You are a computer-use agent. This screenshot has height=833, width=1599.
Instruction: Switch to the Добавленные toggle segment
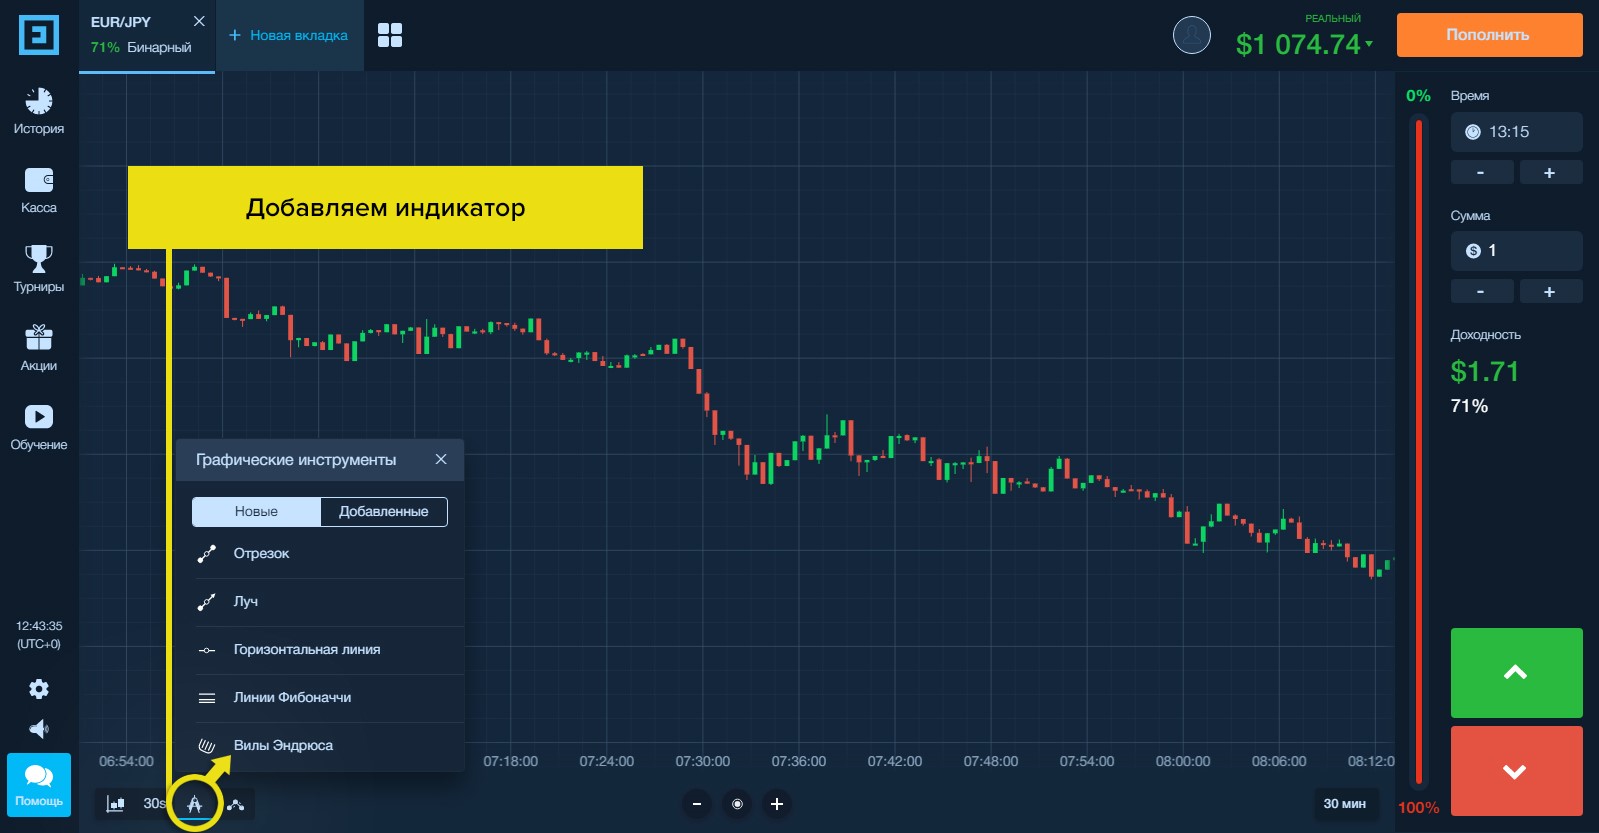pyautogui.click(x=383, y=511)
